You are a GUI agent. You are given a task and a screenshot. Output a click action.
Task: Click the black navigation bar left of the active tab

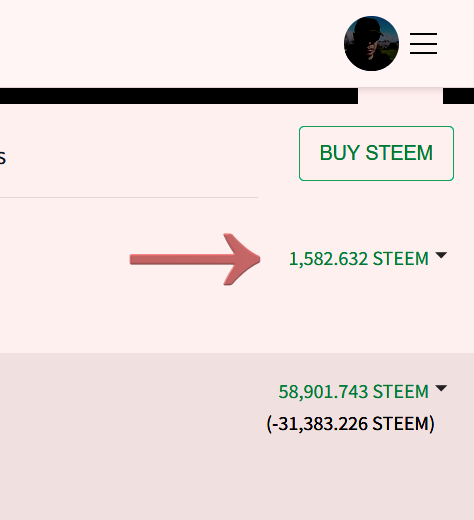tap(179, 96)
